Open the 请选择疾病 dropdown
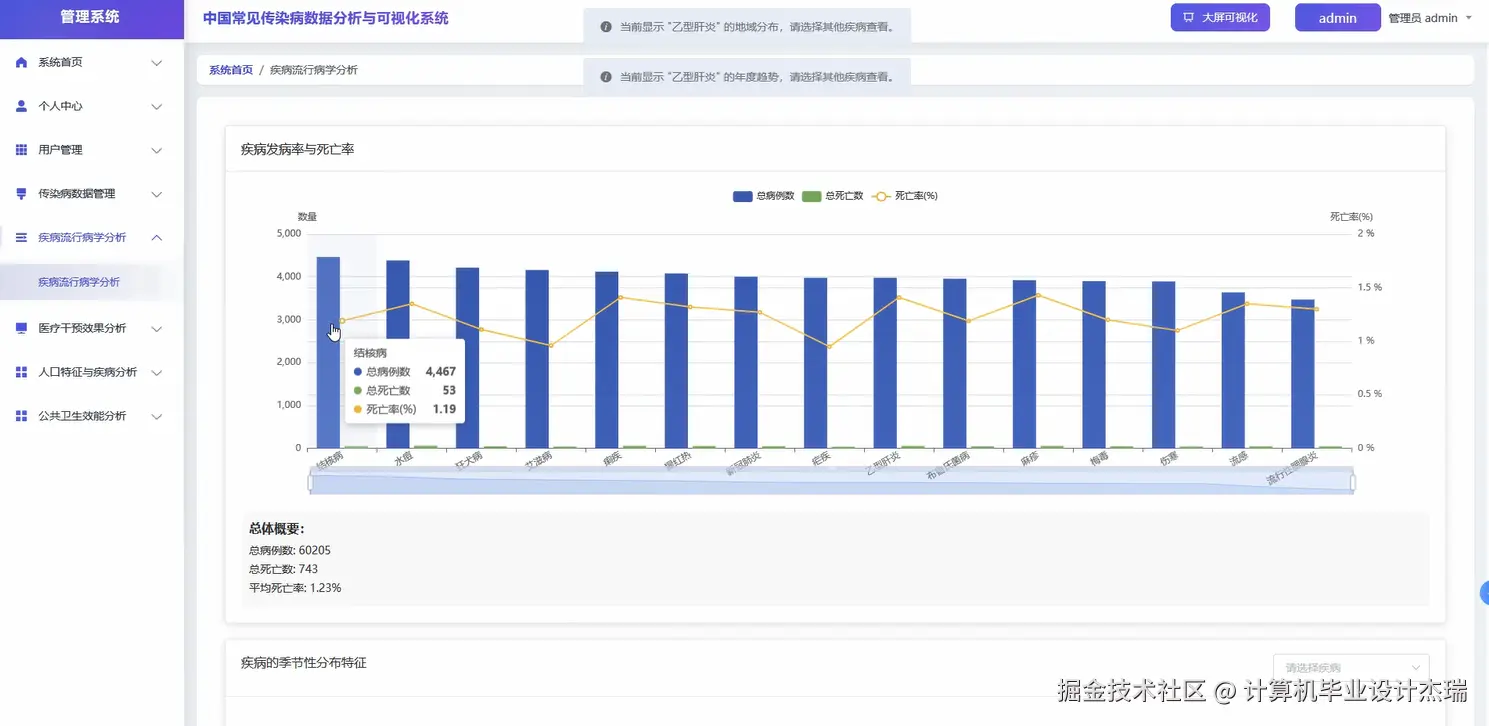 coord(1350,666)
